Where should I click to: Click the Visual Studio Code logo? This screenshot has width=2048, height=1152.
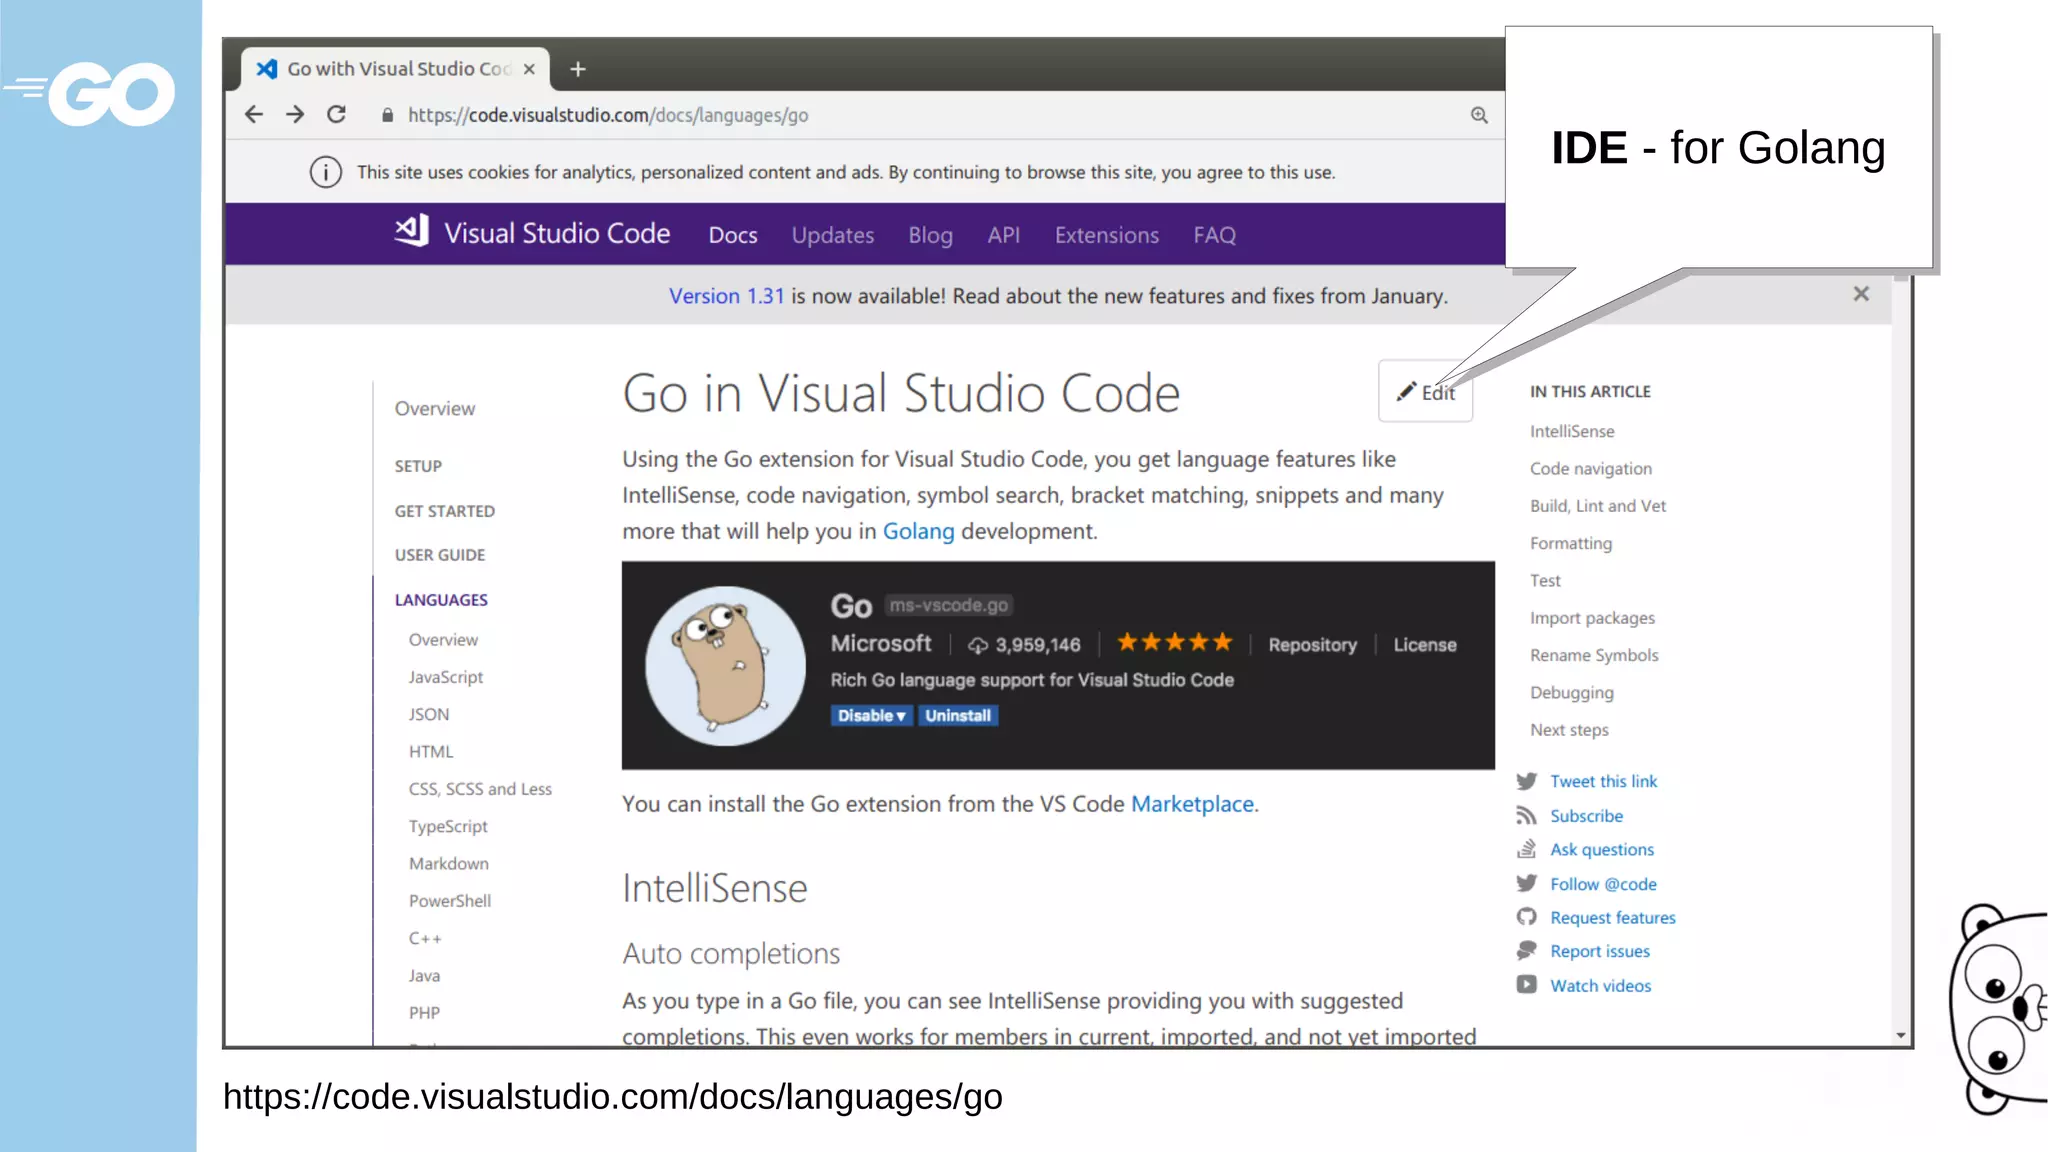[x=412, y=232]
